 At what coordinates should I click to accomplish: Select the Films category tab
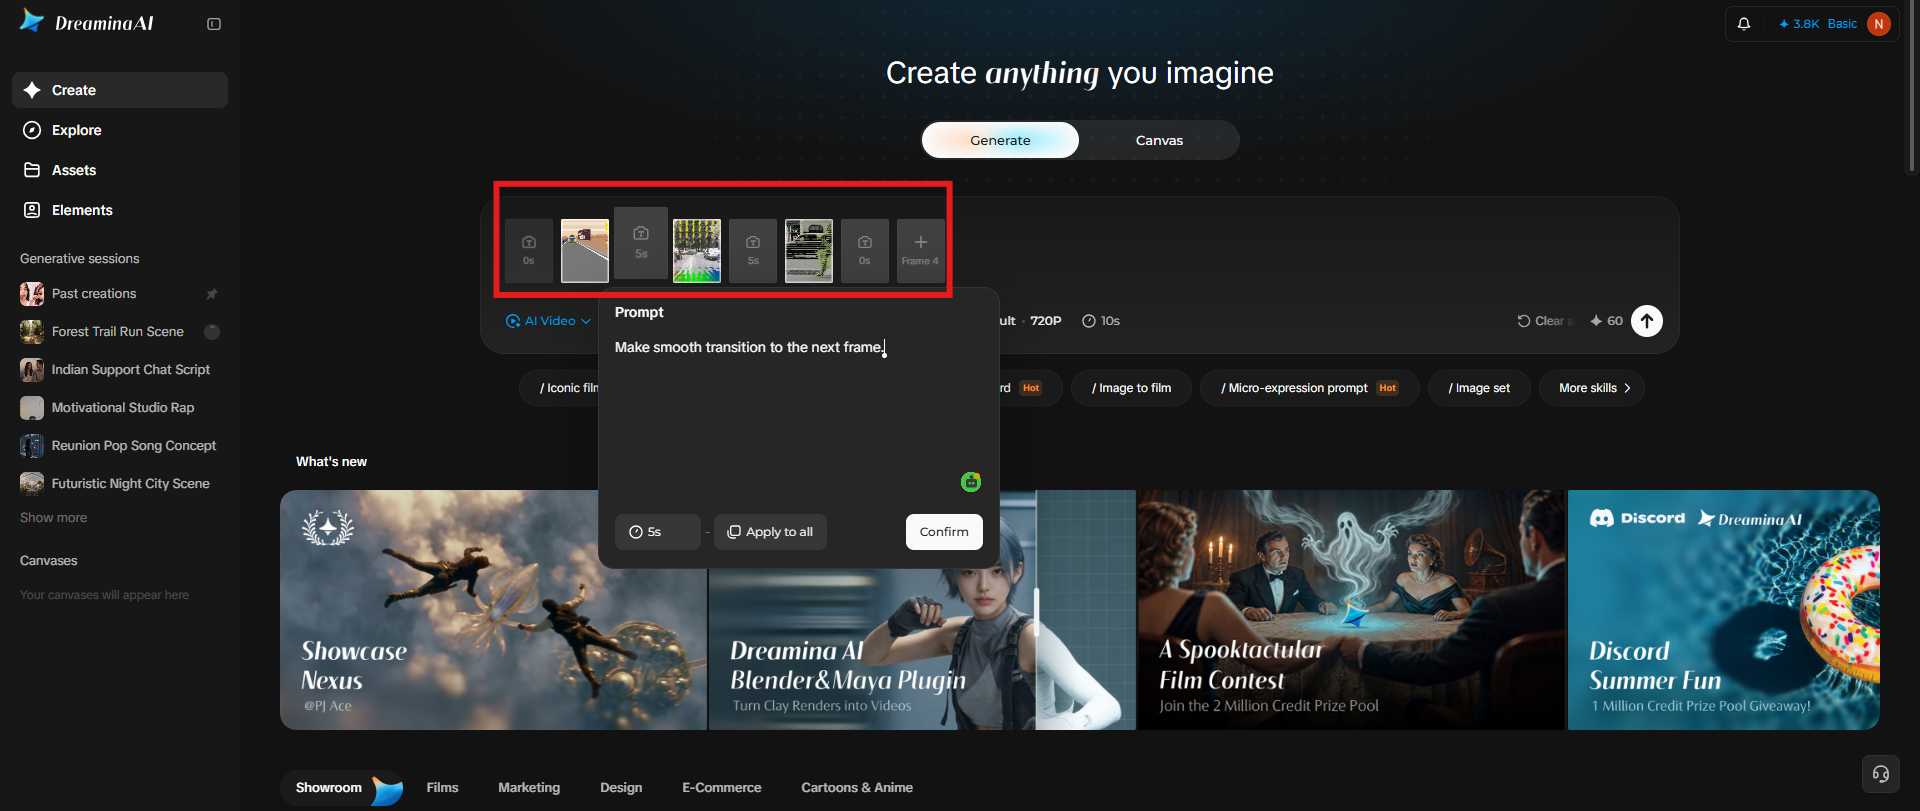[442, 788]
